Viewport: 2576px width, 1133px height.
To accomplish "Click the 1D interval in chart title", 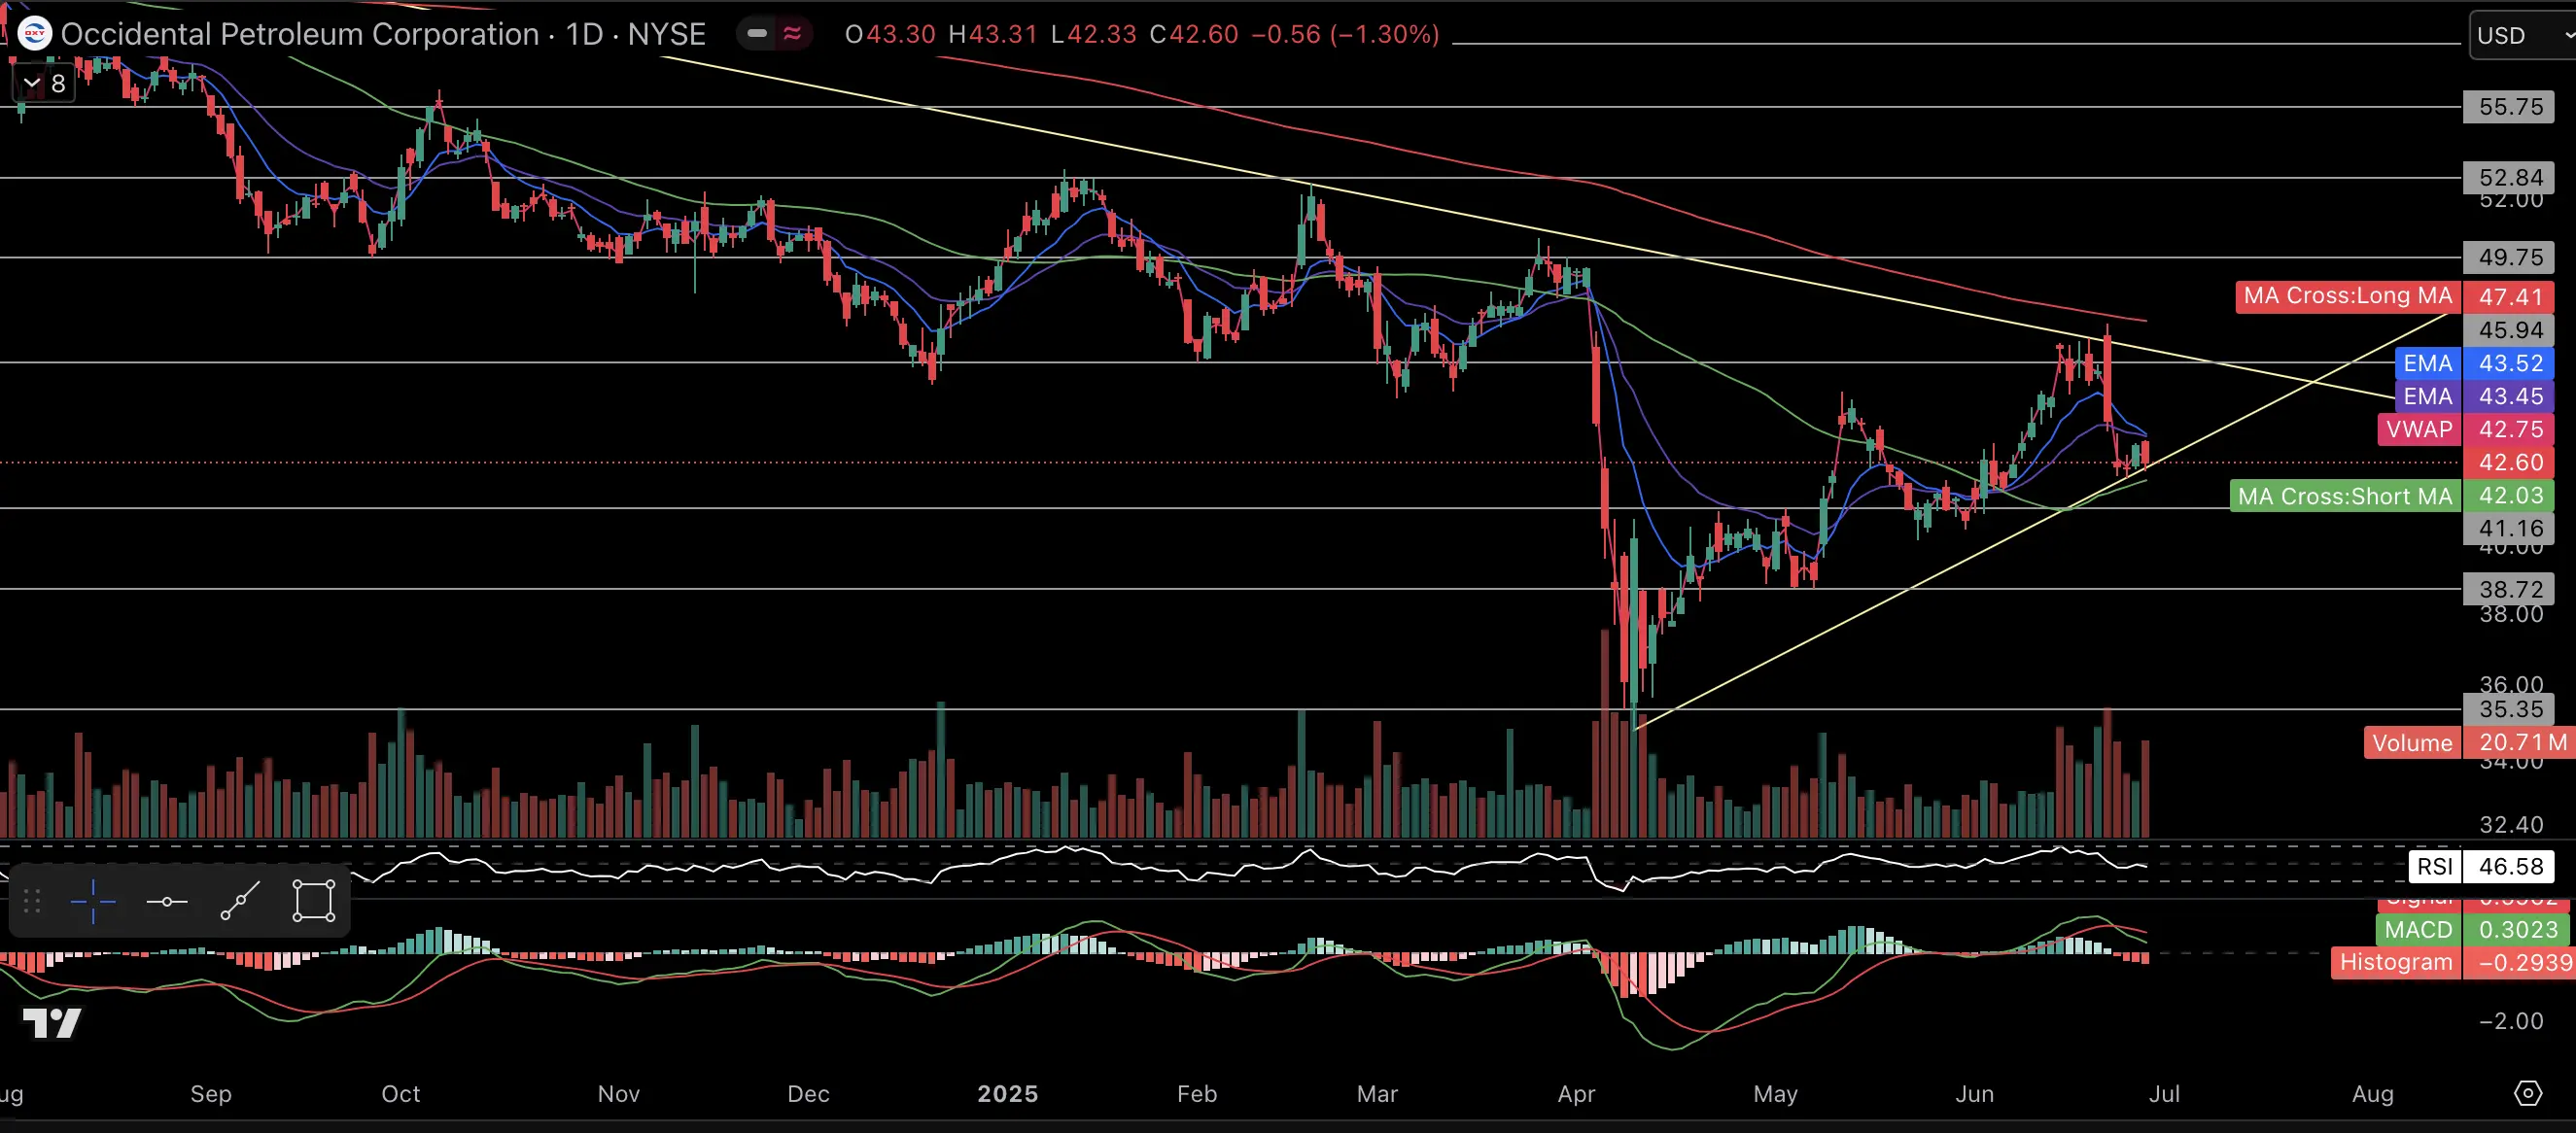I will pyautogui.click(x=584, y=34).
